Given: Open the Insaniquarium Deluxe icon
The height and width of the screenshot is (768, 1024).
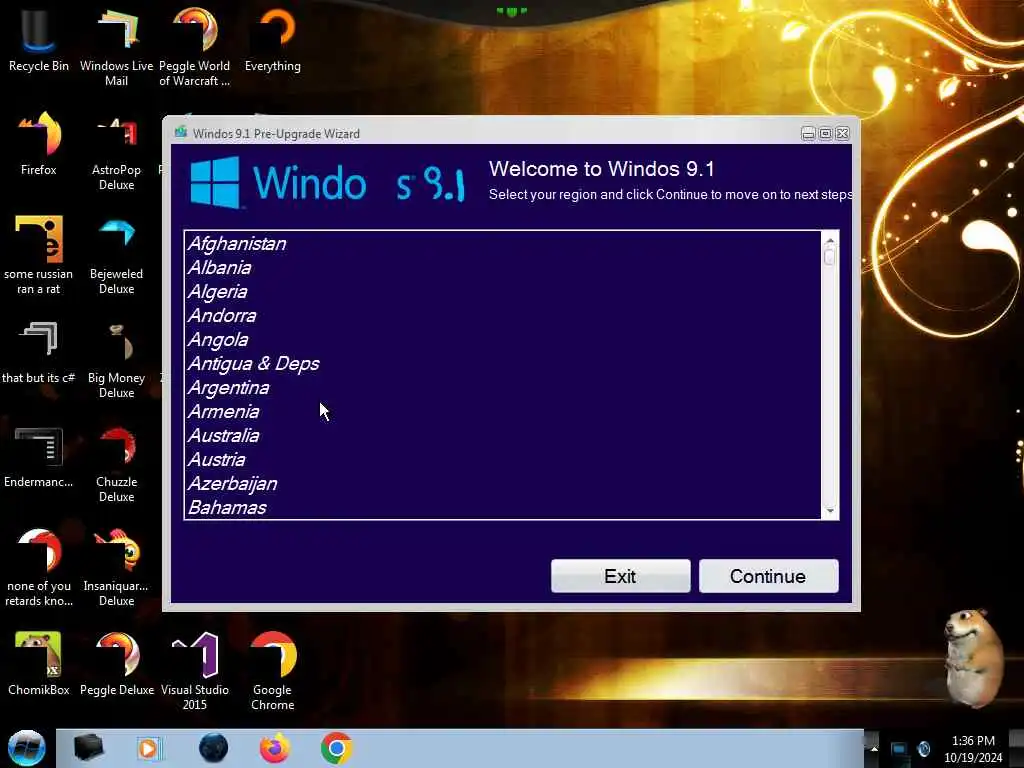Looking at the screenshot, I should coord(116,567).
